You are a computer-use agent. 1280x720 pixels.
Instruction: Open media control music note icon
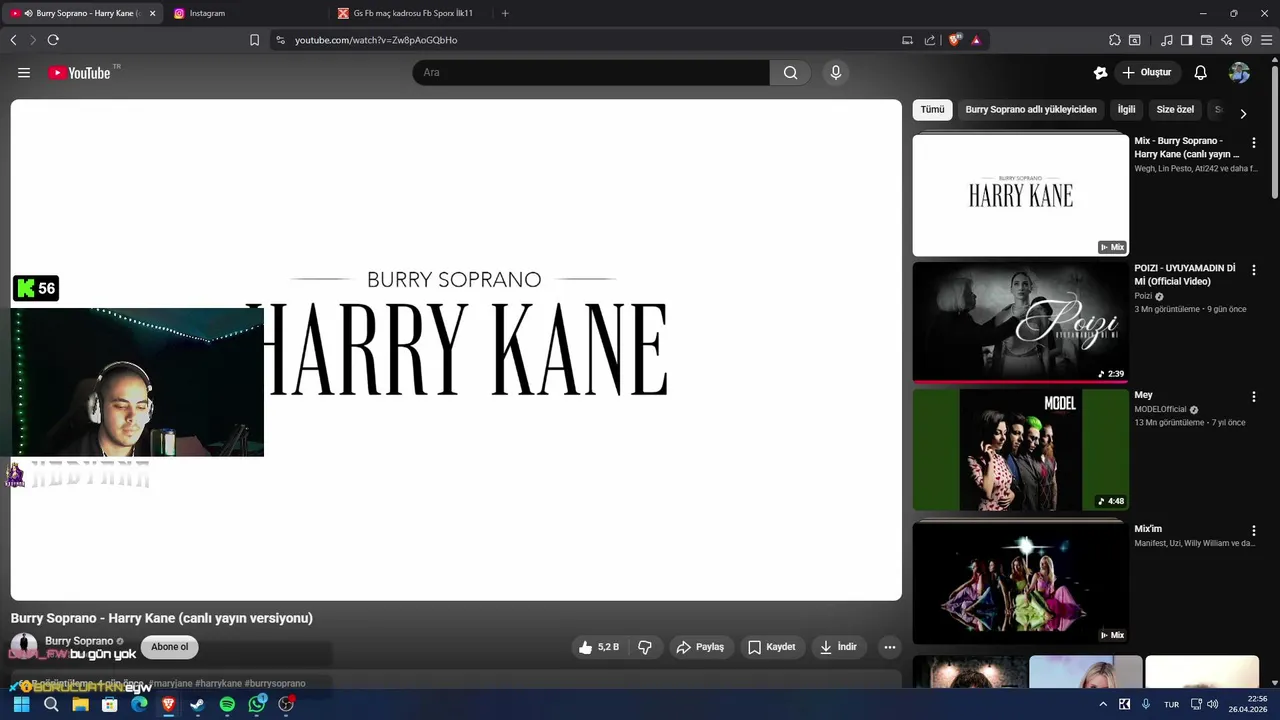[1167, 40]
